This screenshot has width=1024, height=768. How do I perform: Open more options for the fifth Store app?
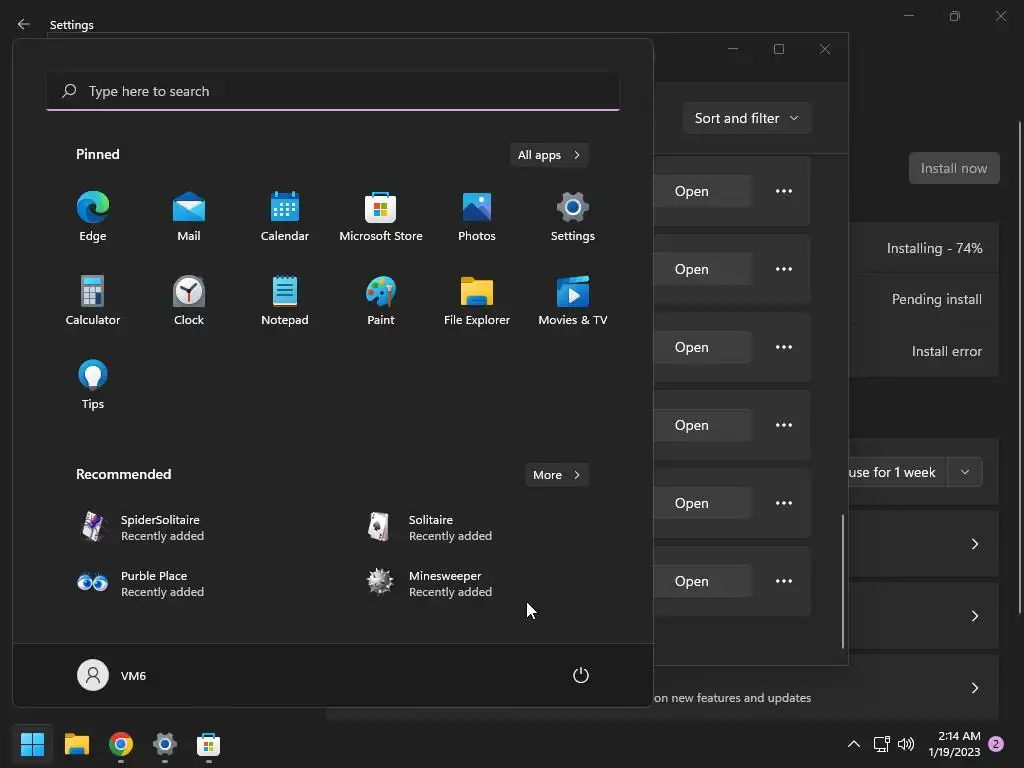784,504
